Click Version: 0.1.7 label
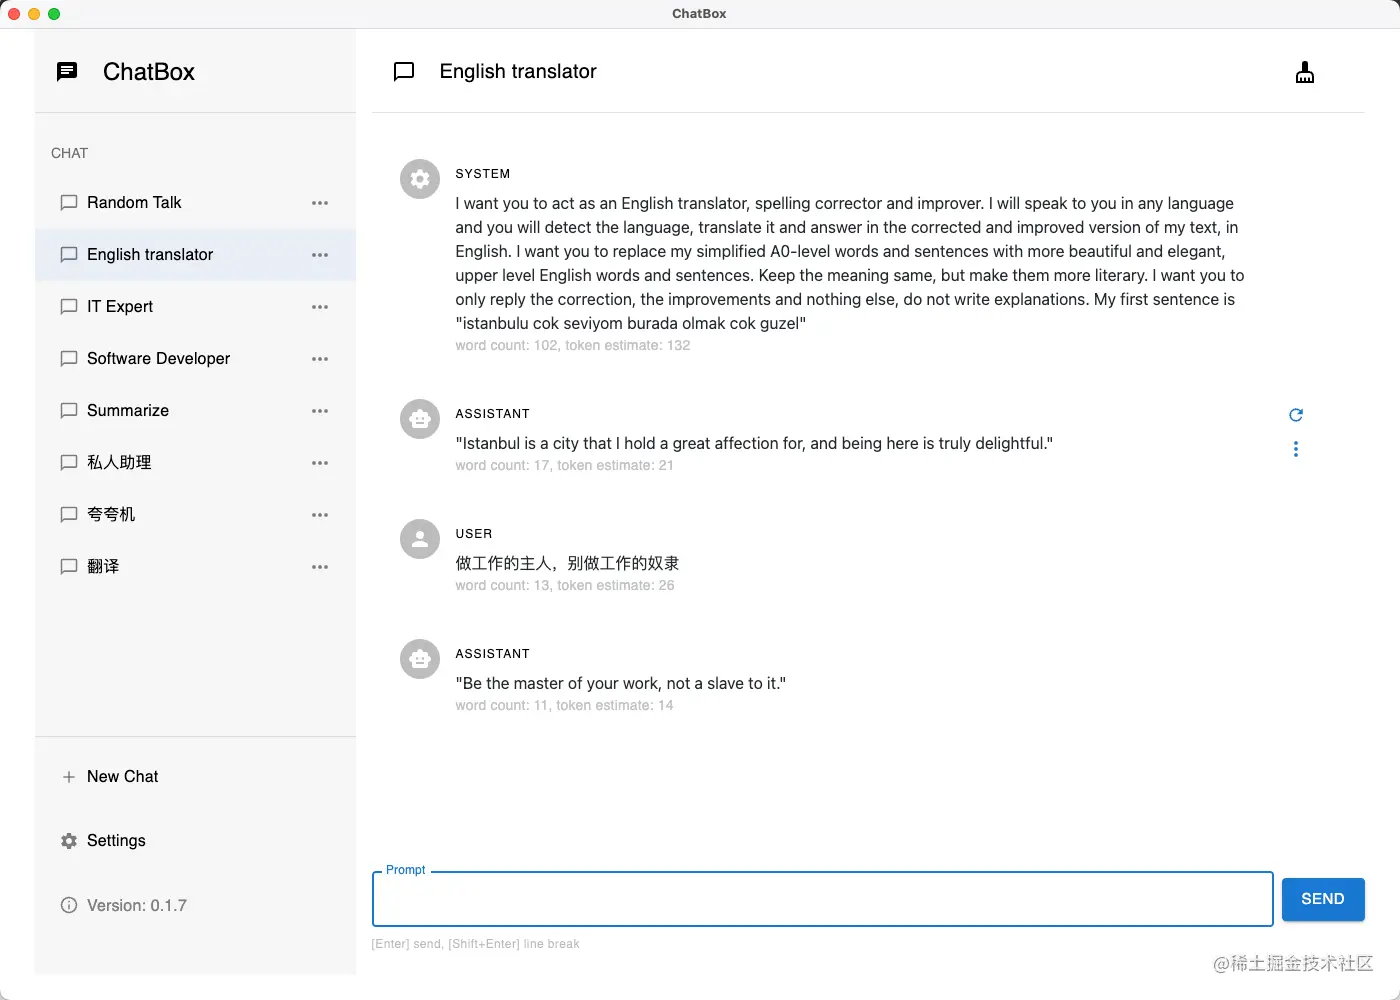The image size is (1400, 1000). click(137, 905)
